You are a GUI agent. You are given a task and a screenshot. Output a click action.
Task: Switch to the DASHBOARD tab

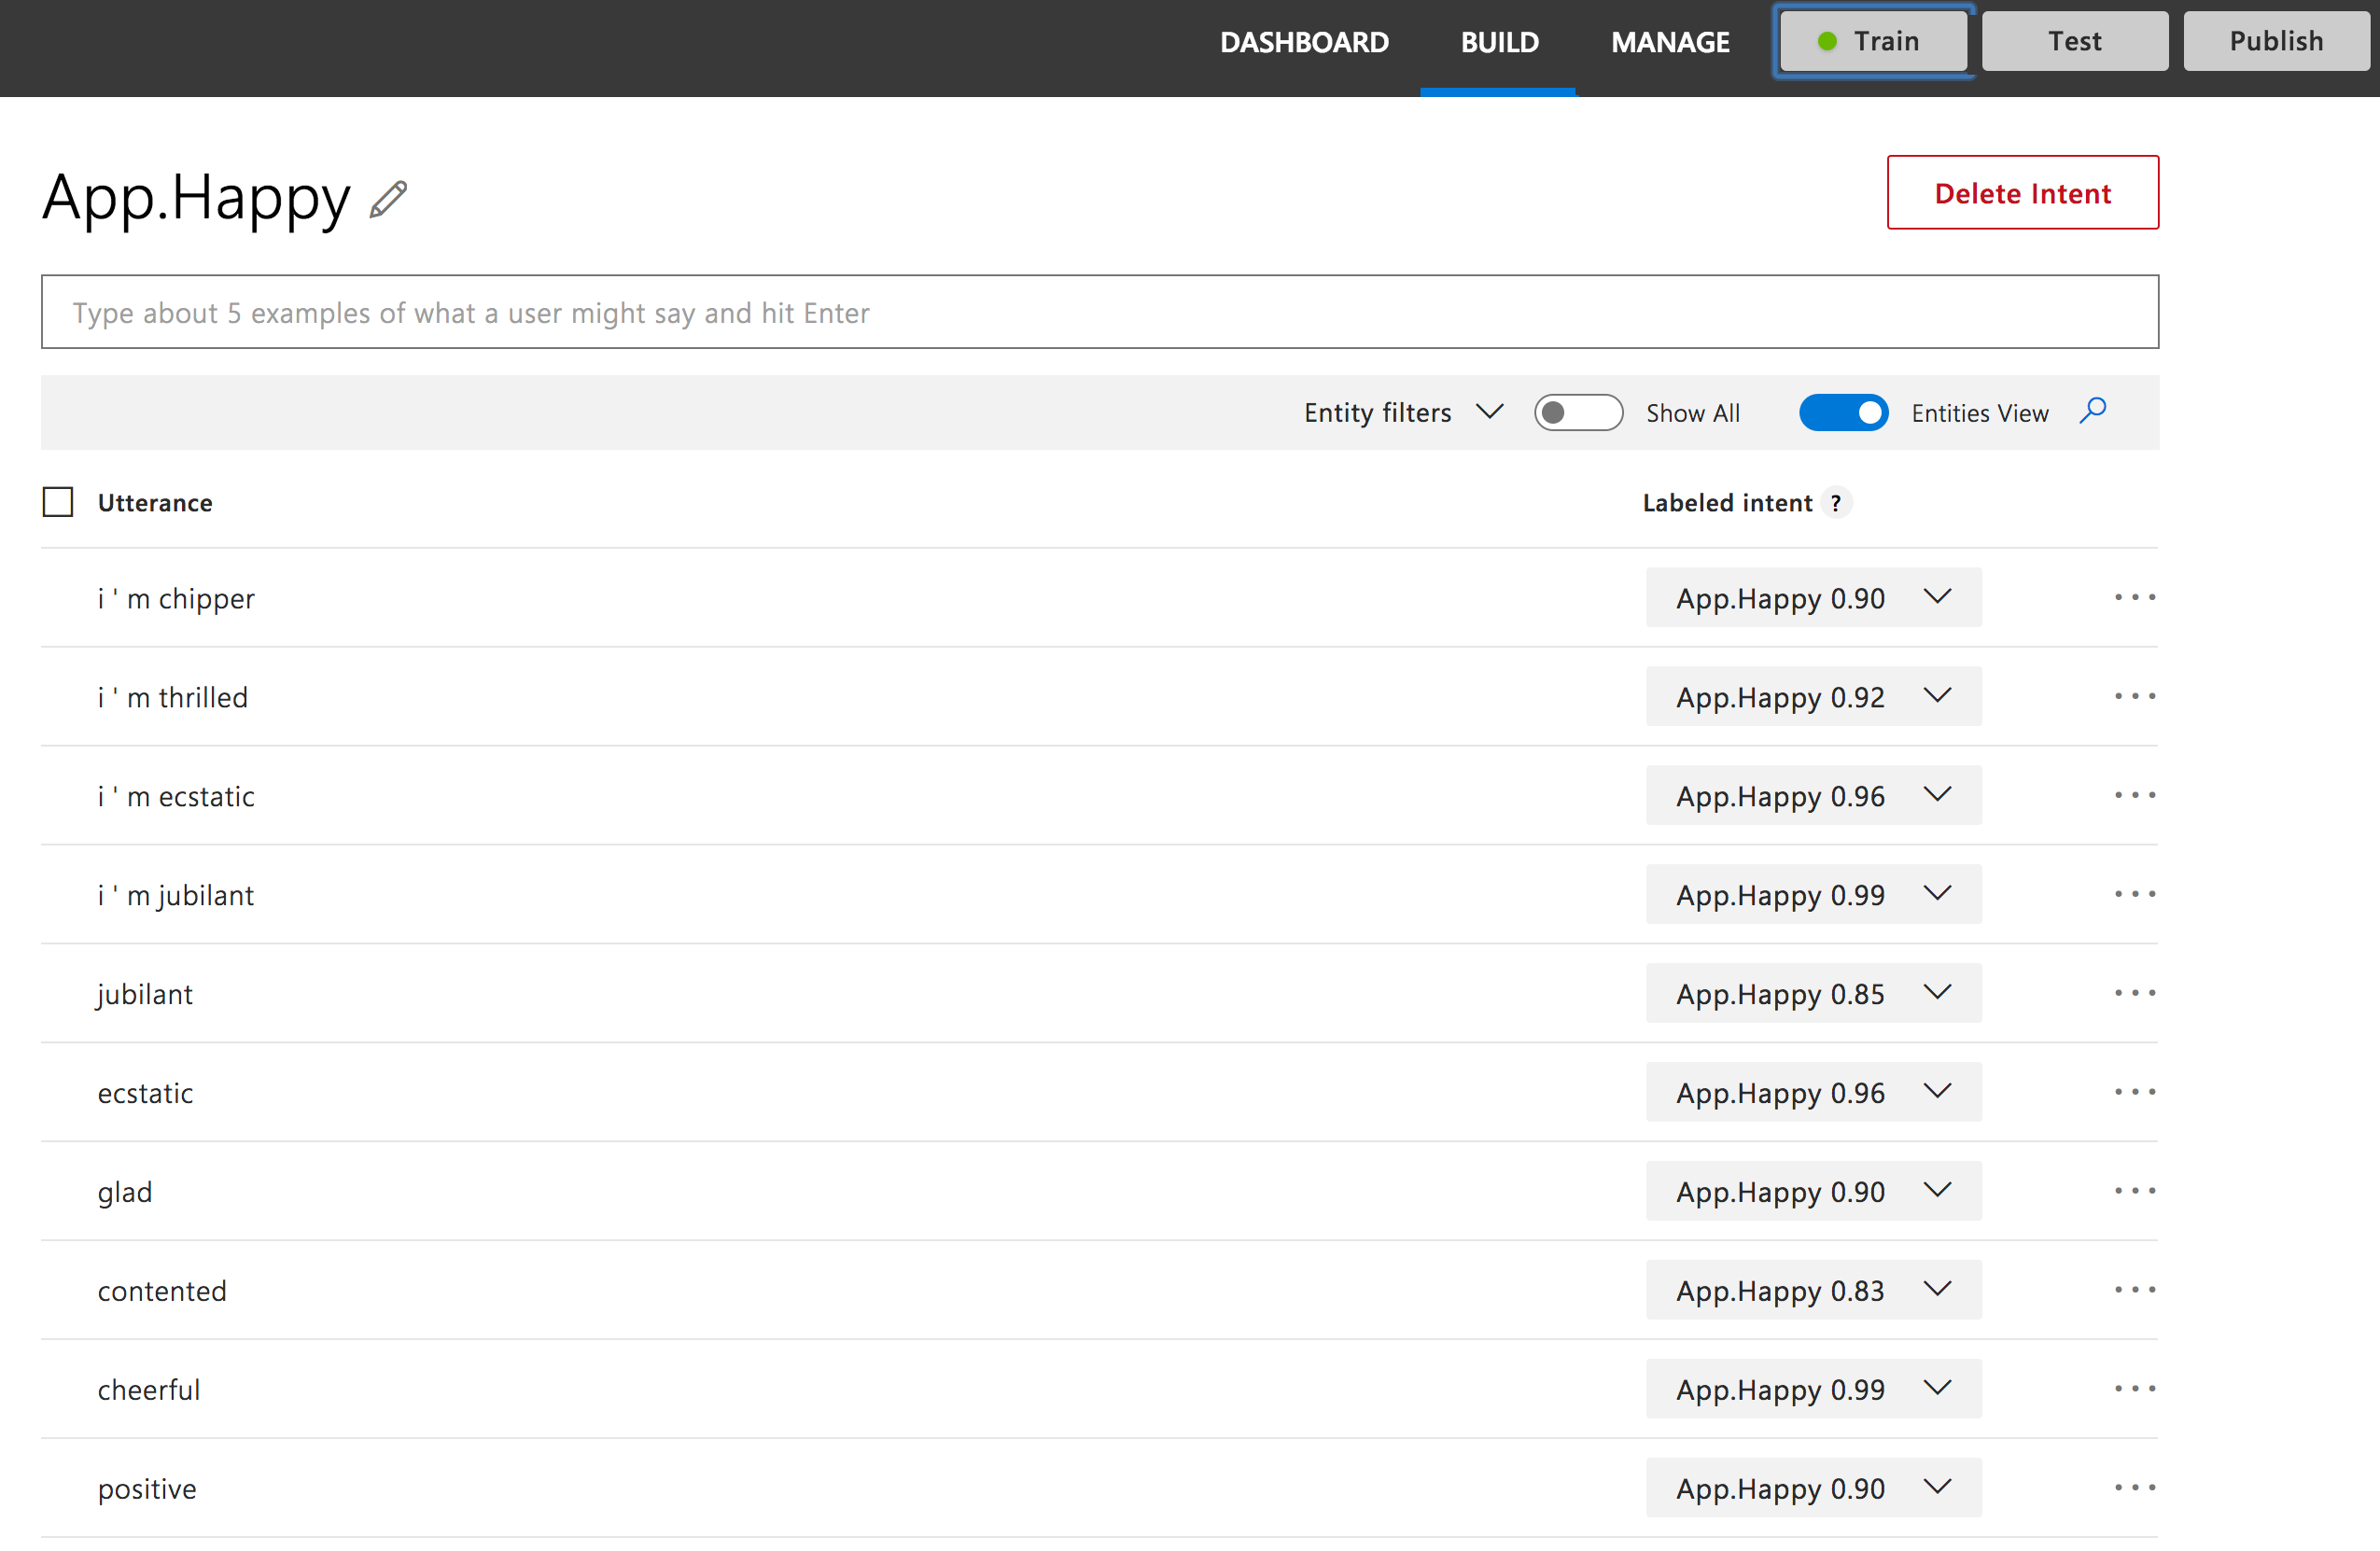1303,42
